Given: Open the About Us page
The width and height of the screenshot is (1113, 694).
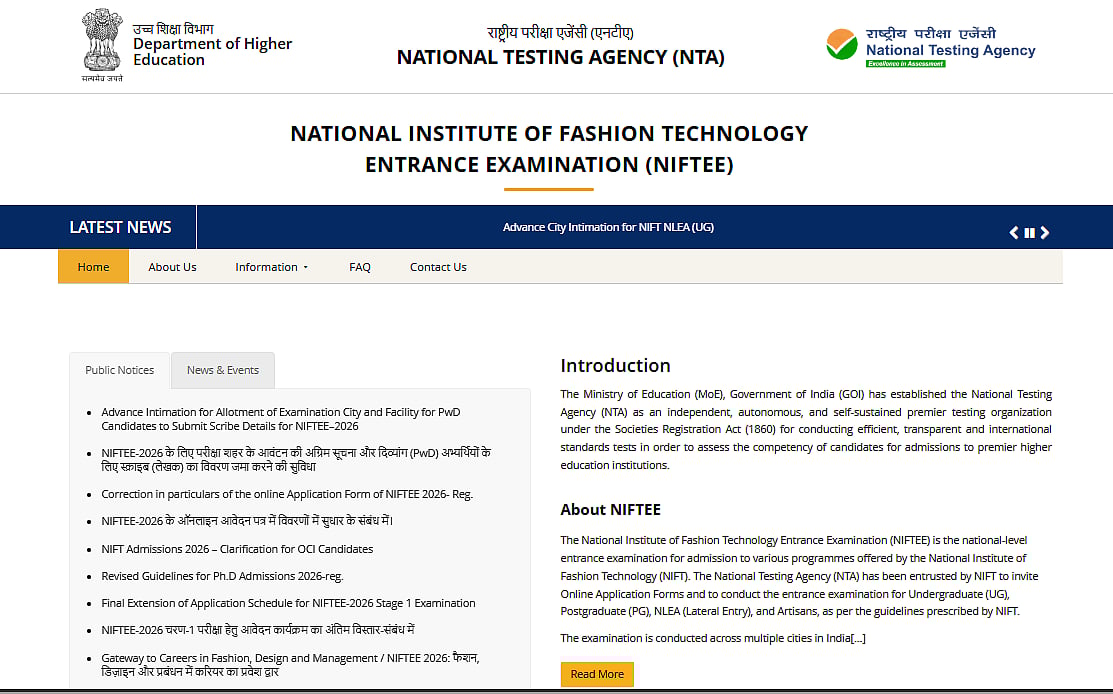Looking at the screenshot, I should [171, 266].
